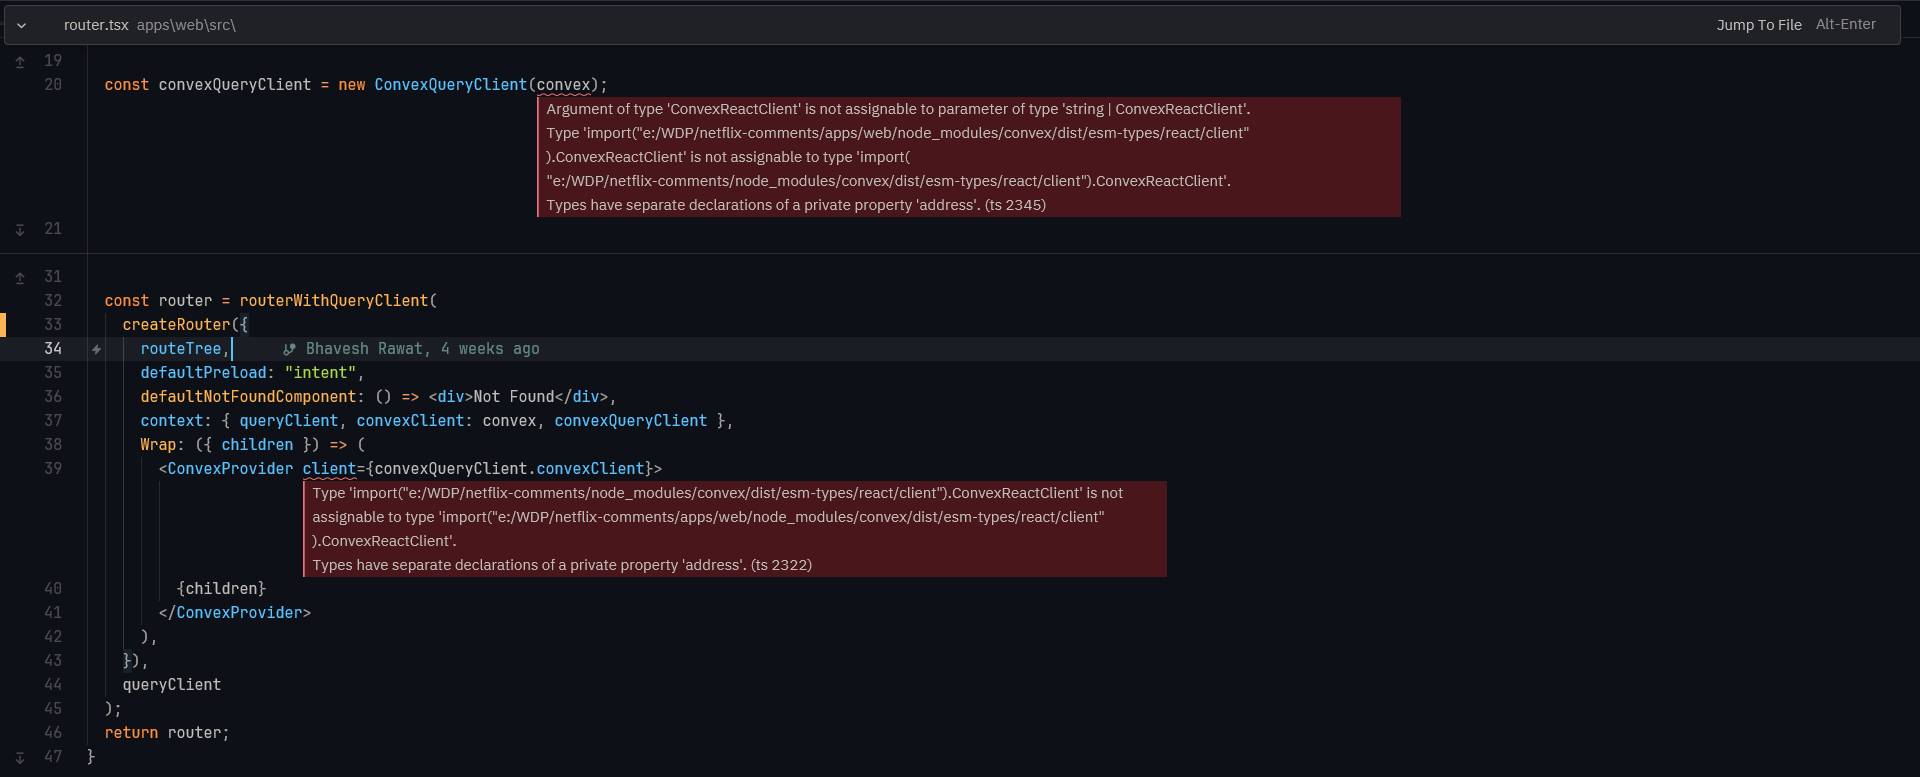Expand excerpt upward at line 19
The height and width of the screenshot is (777, 1920).
click(20, 62)
